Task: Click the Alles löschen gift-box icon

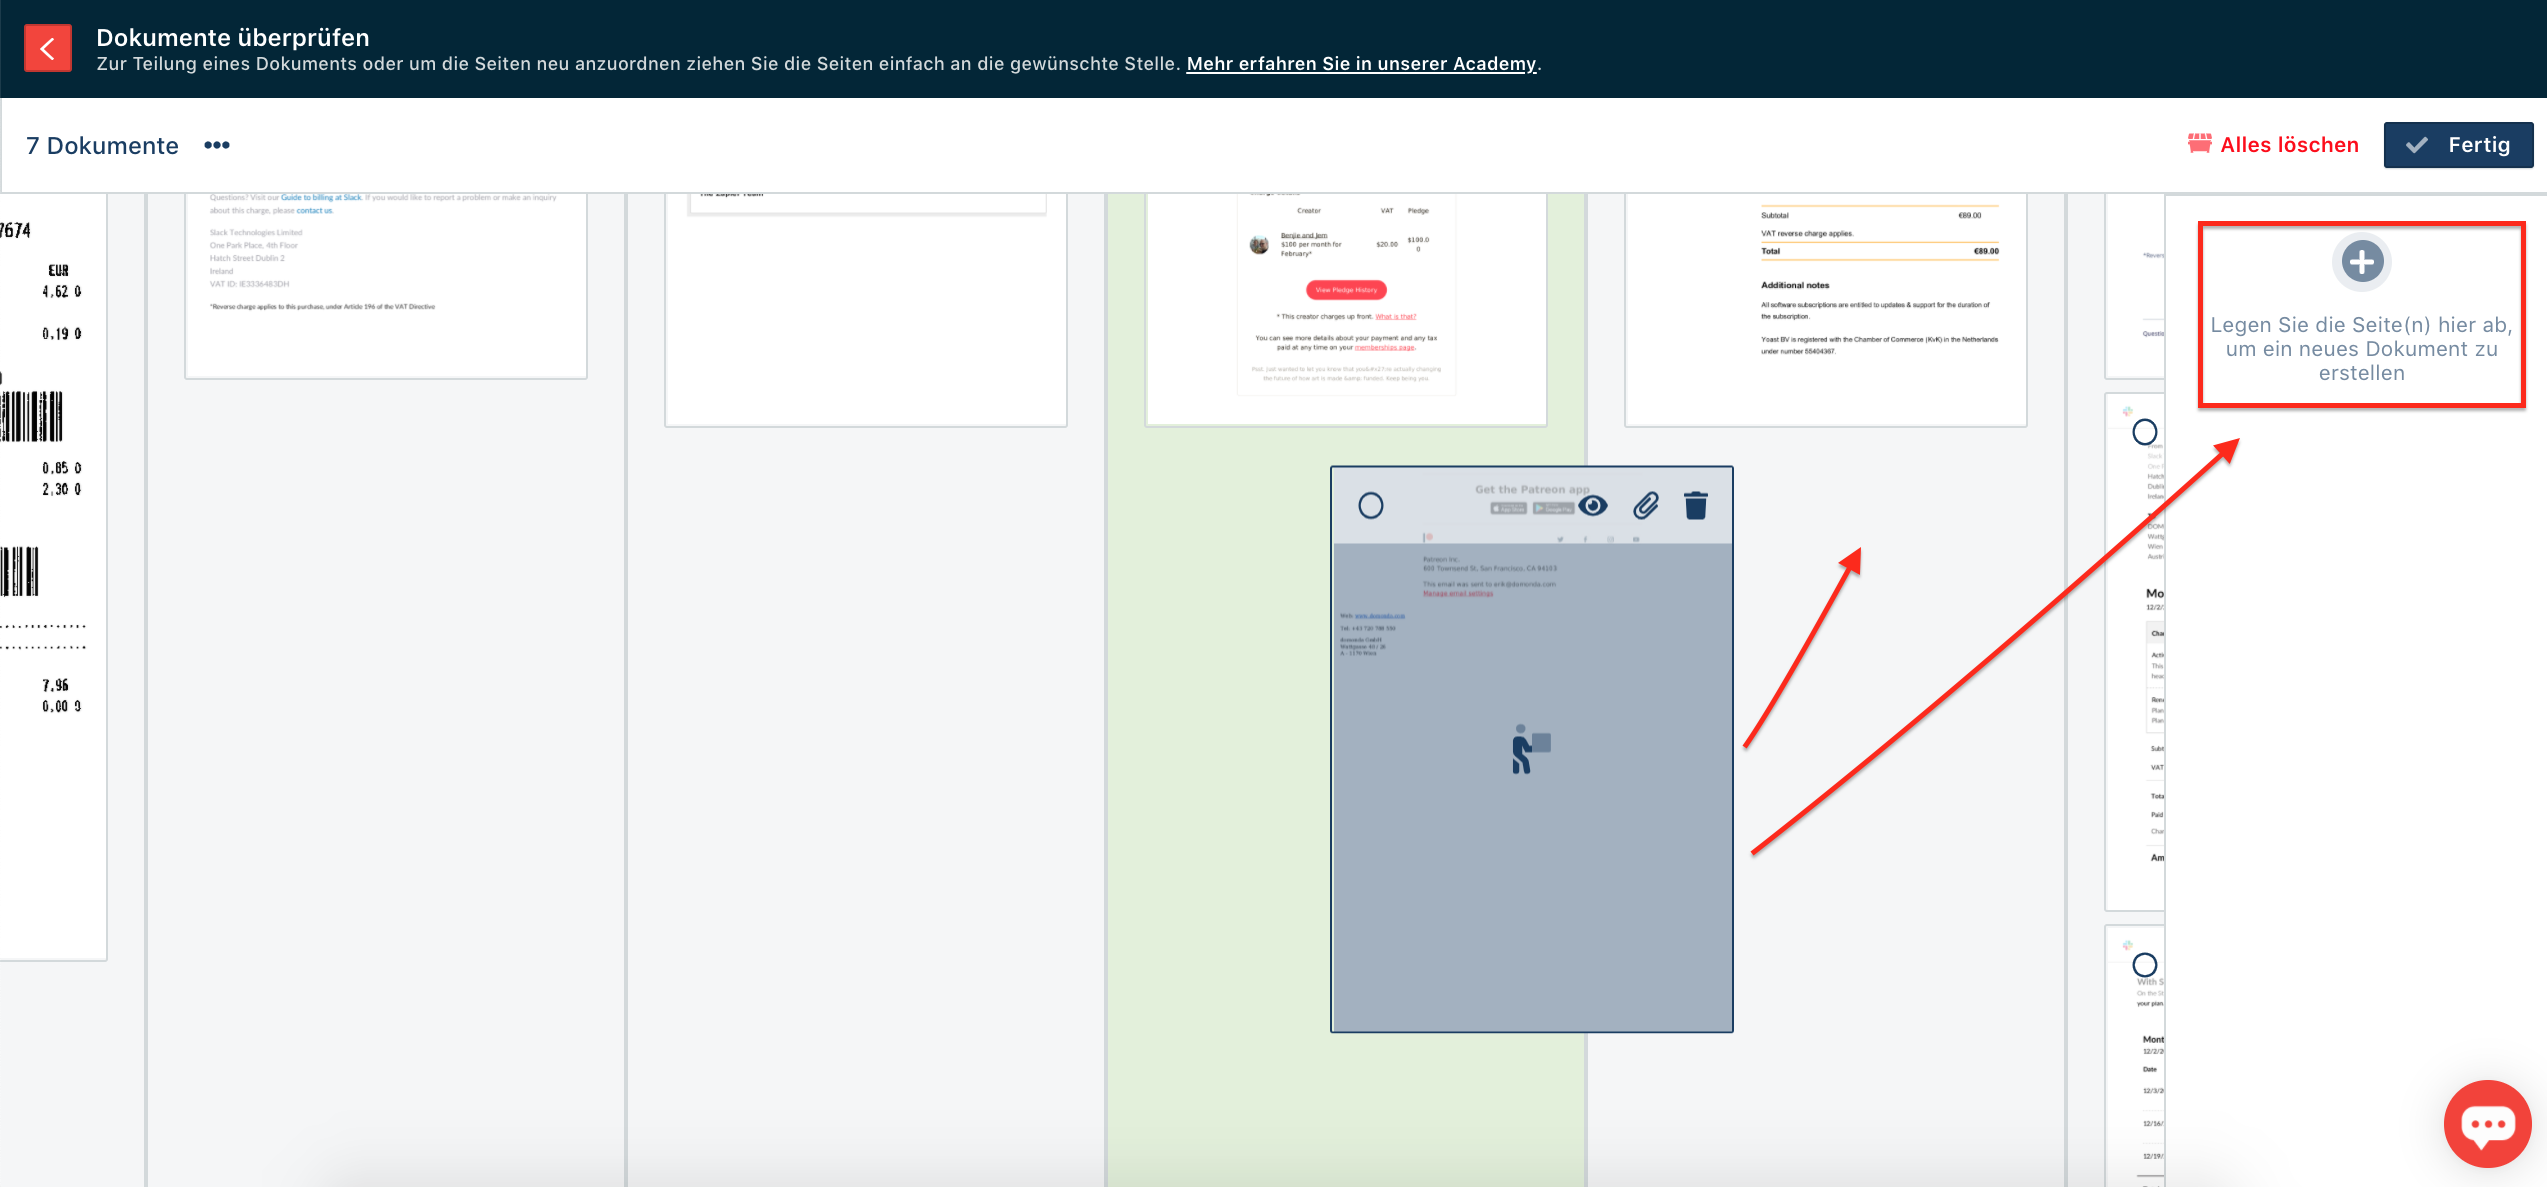Action: (2199, 144)
